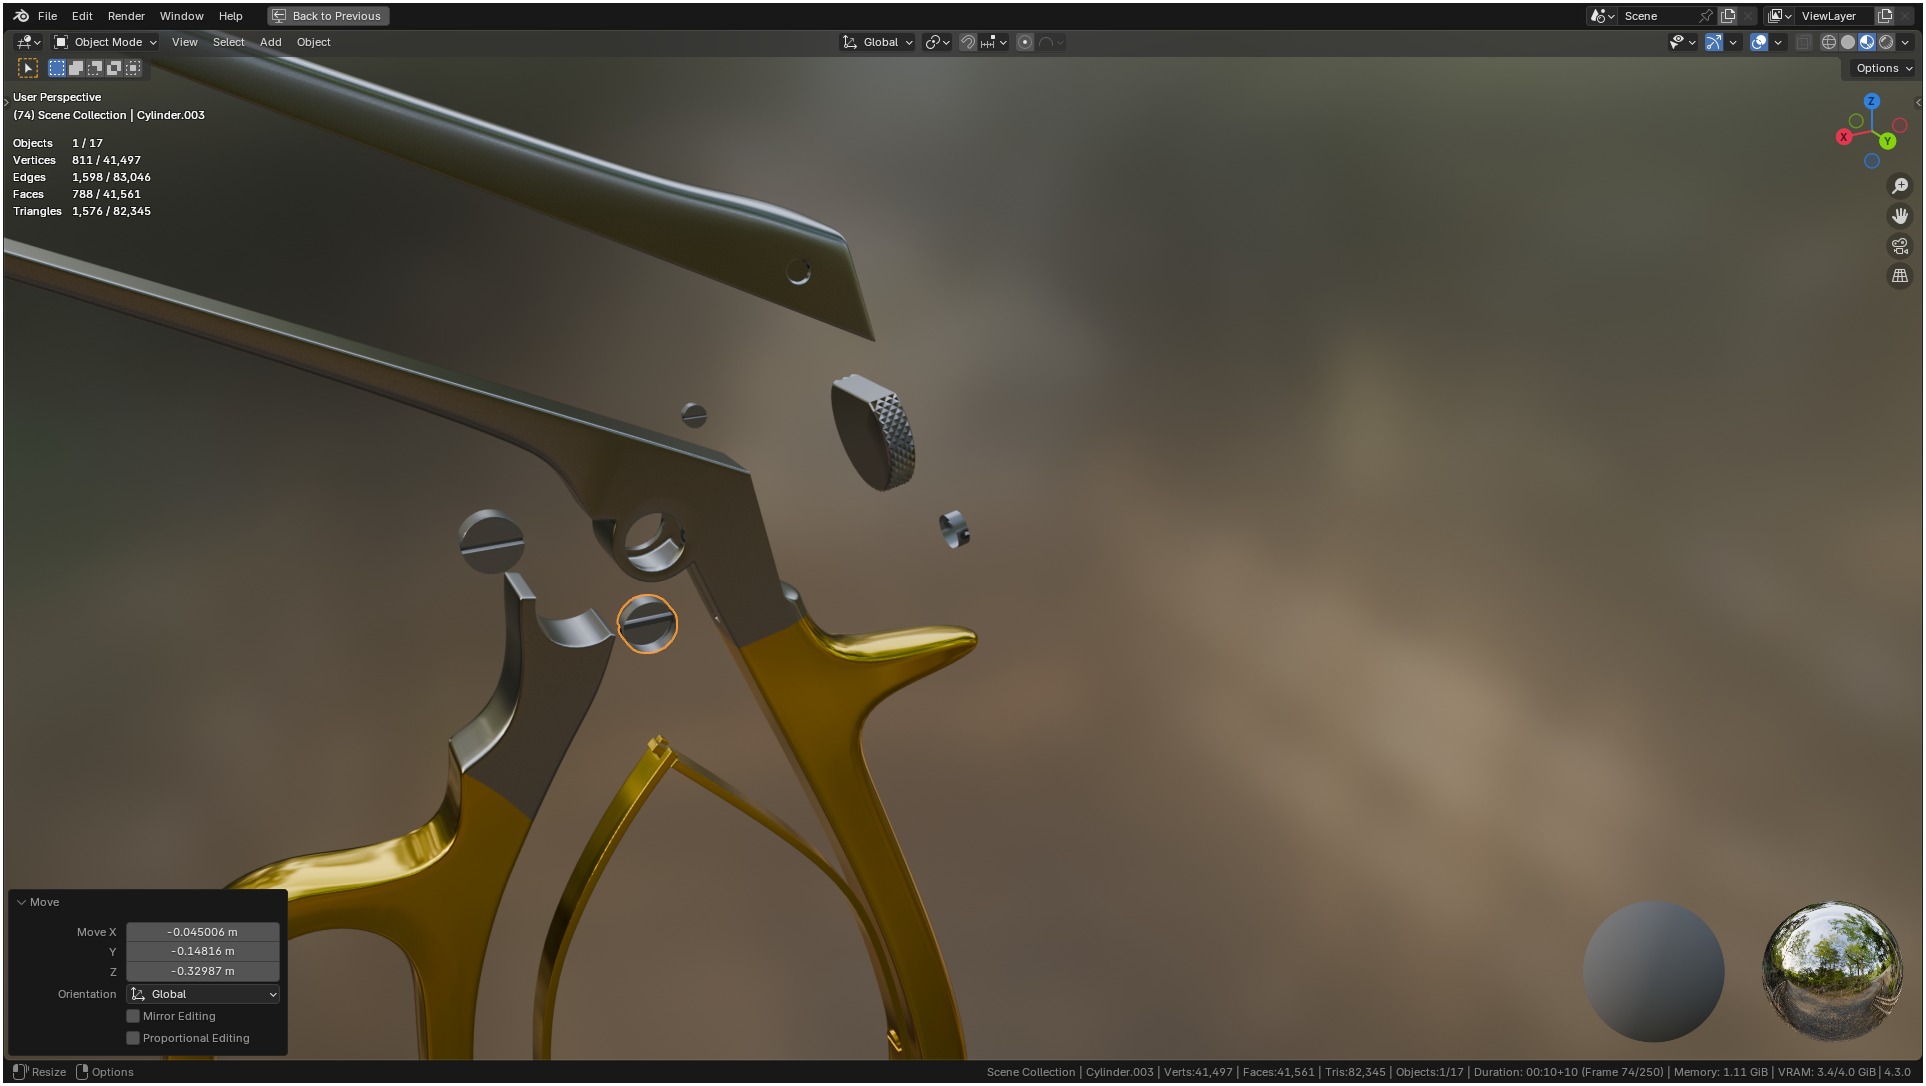Open the Render menu
This screenshot has height=1086, width=1926.
tap(126, 16)
